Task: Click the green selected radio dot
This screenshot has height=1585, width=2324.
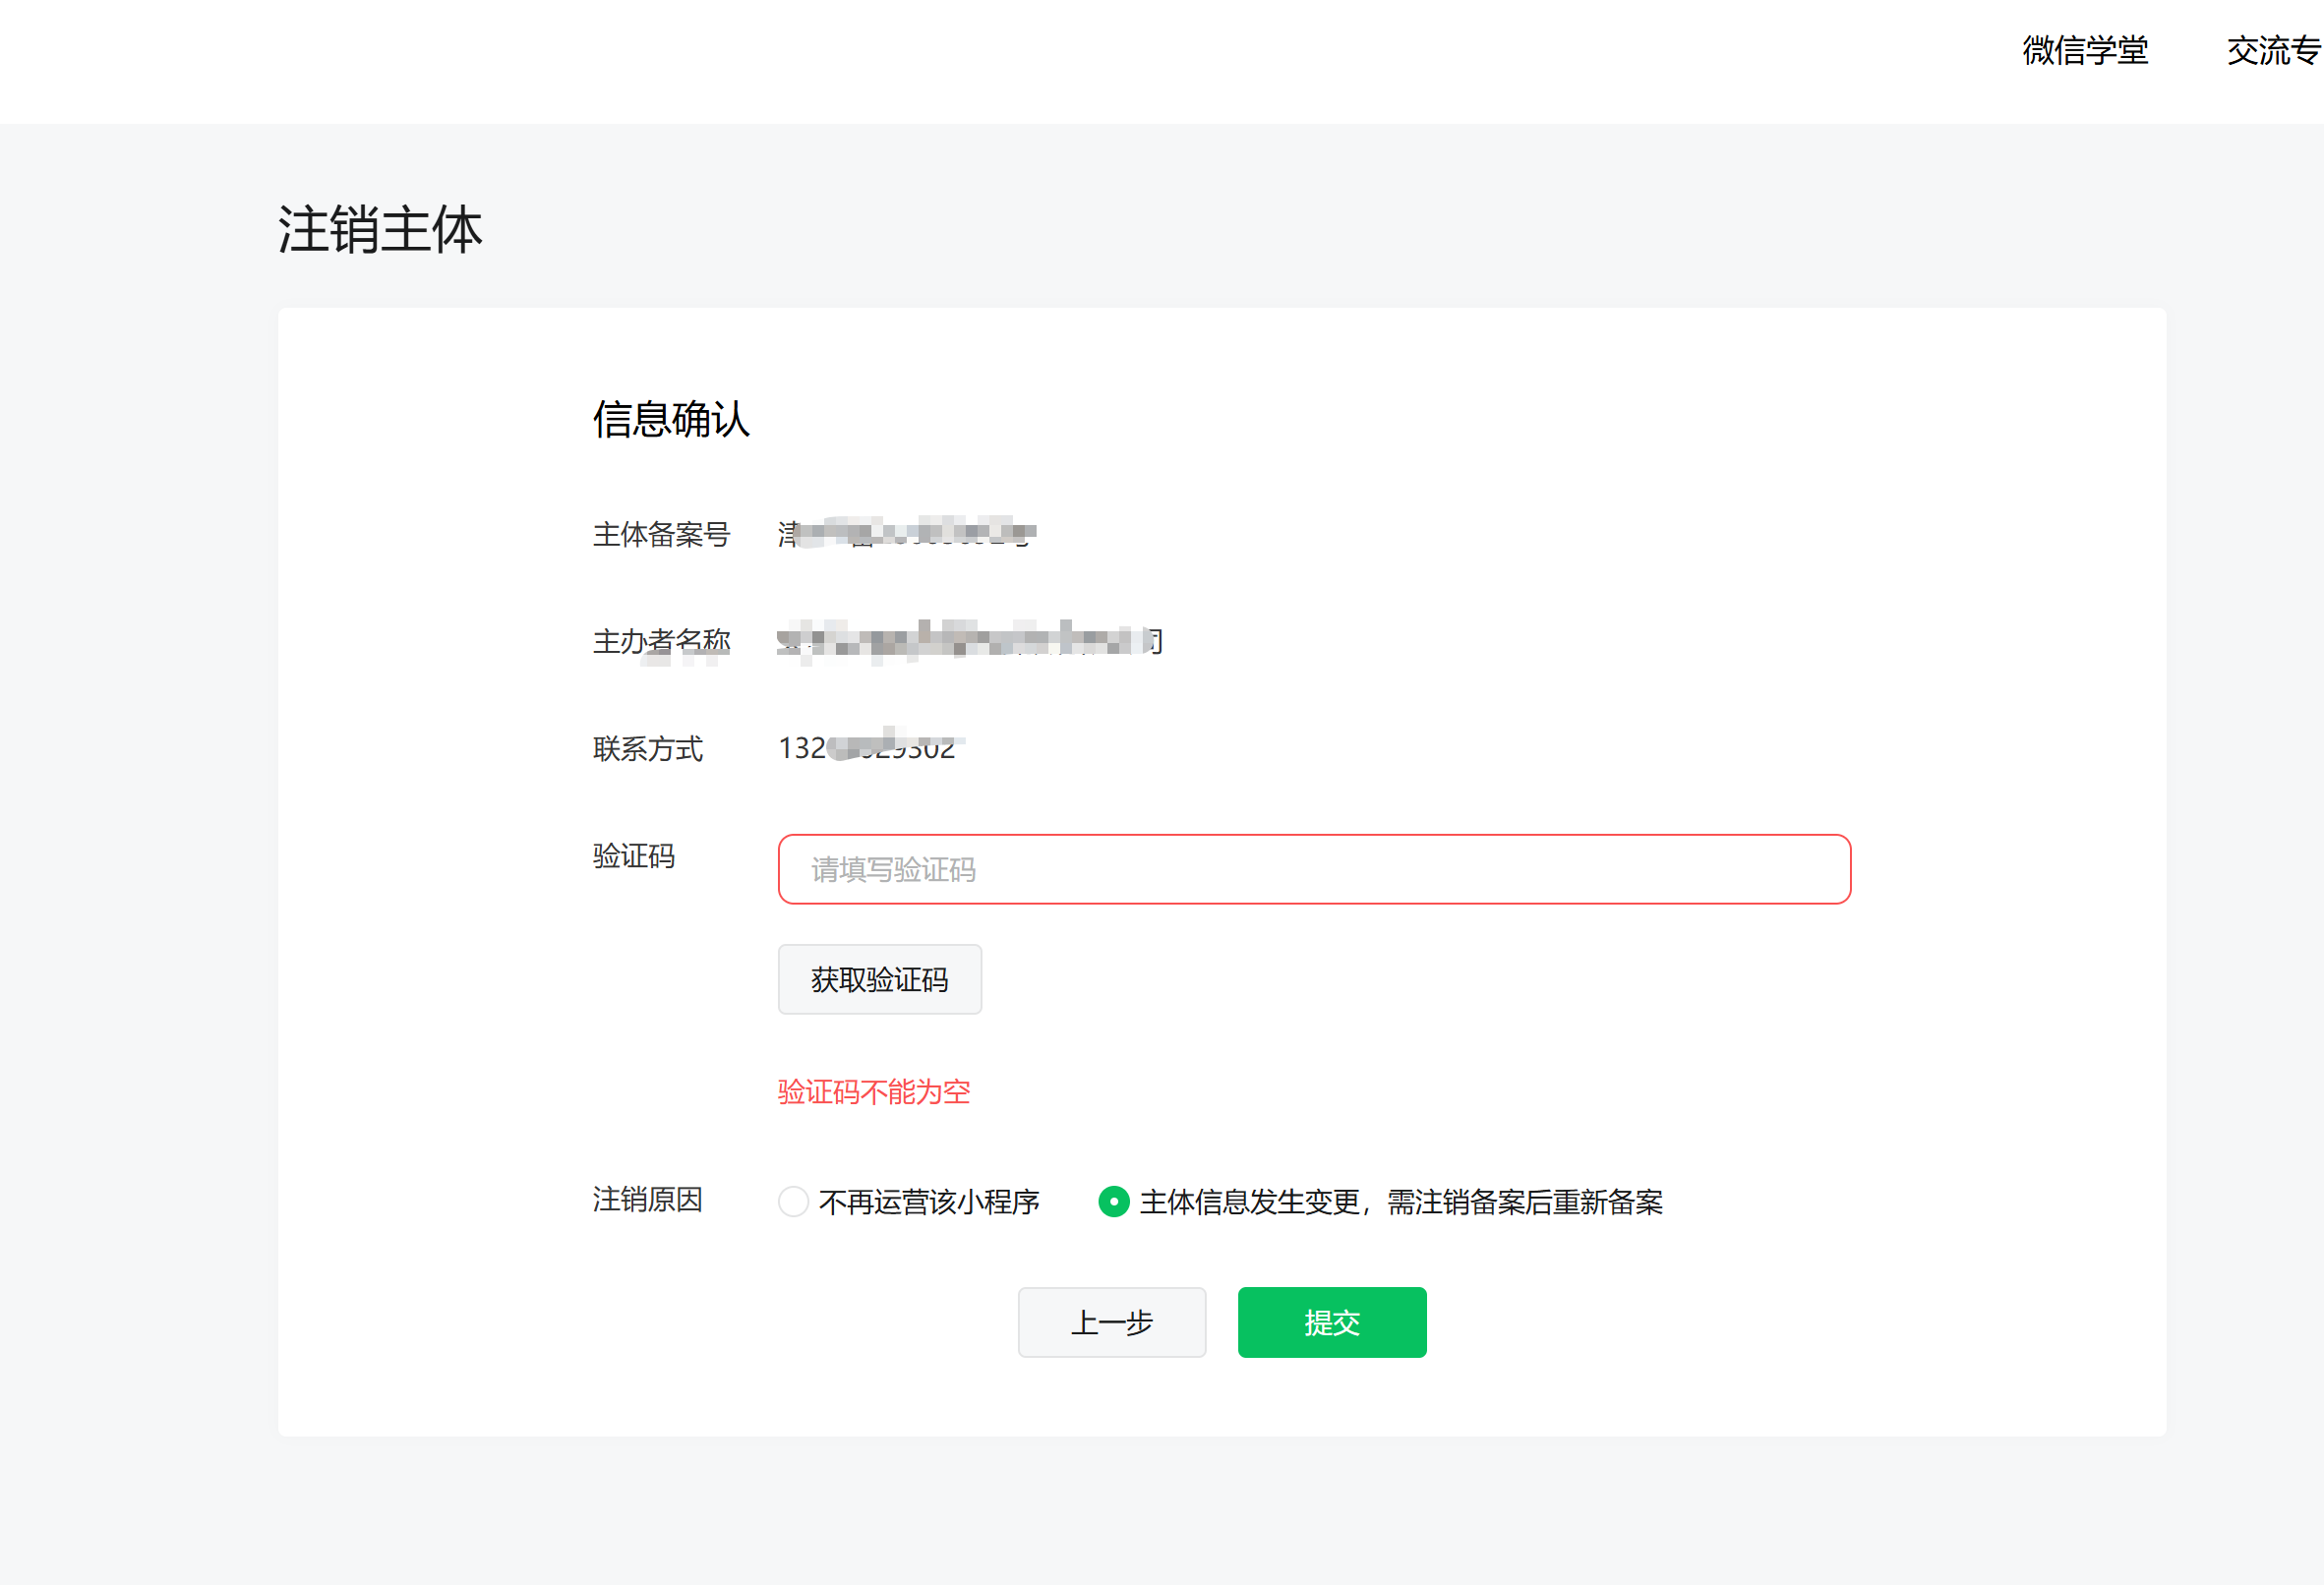Action: click(1113, 1201)
